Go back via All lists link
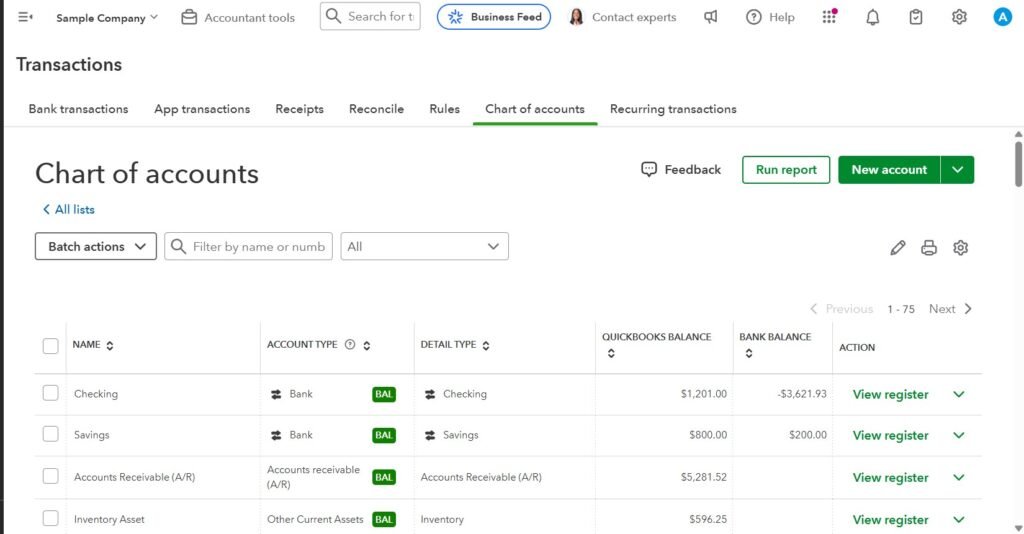This screenshot has height=534, width=1024. [69, 209]
